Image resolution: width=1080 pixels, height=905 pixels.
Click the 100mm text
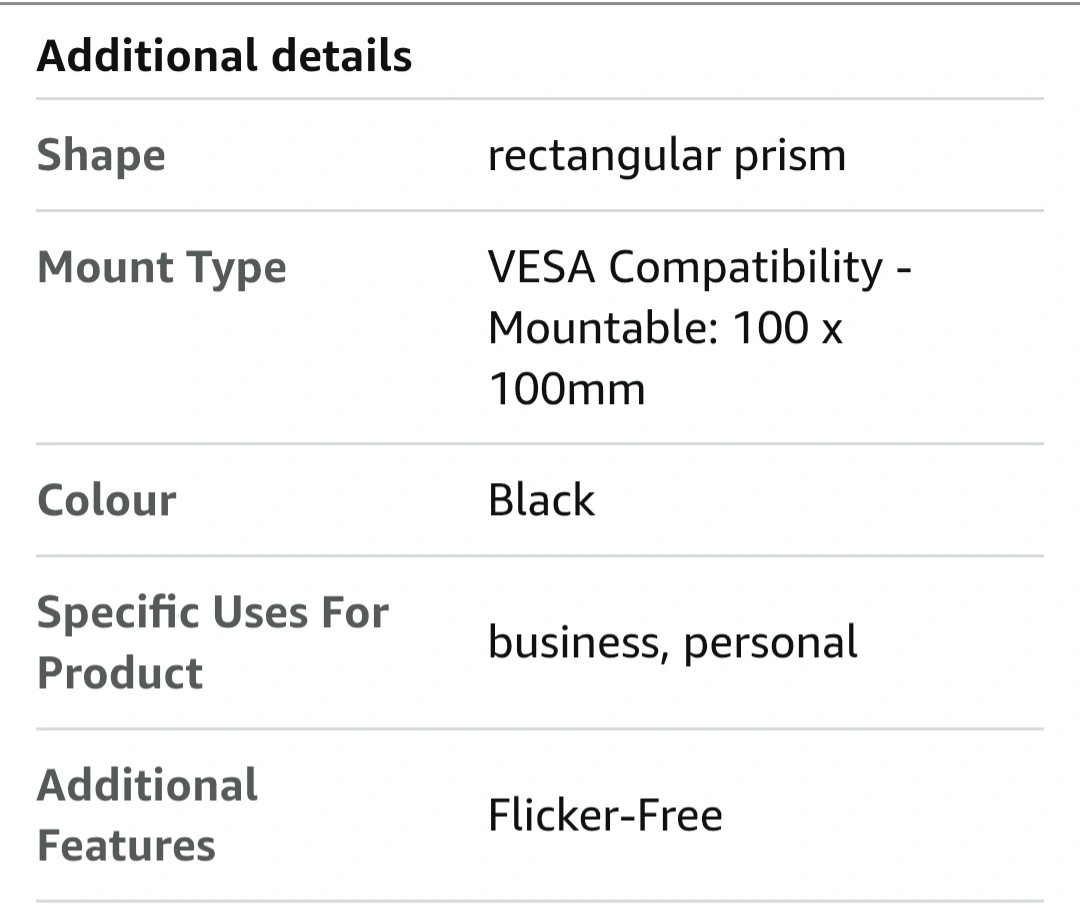click(x=566, y=388)
